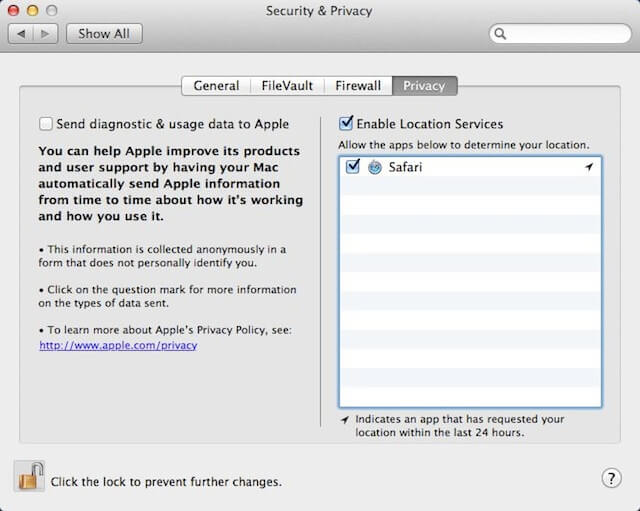Uncheck Enable Location Services
This screenshot has width=640, height=511.
[x=346, y=123]
